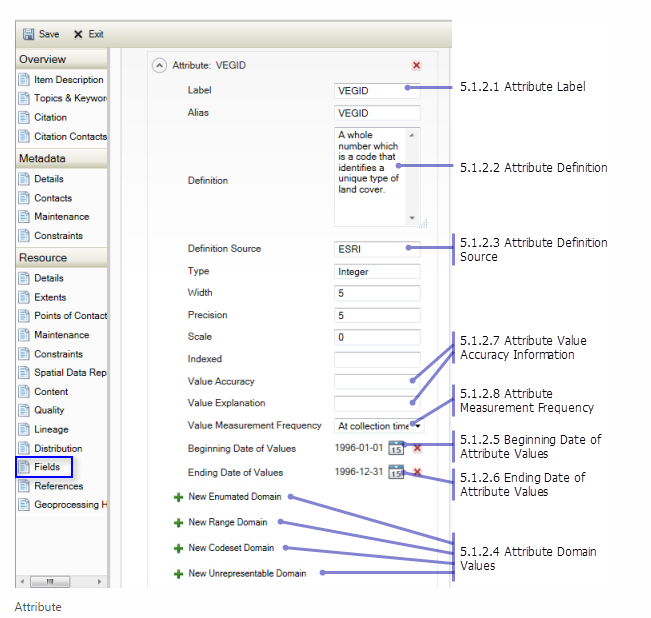Viewport: 651px width, 618px height.
Task: Click the Save disk icon
Action: (x=29, y=34)
